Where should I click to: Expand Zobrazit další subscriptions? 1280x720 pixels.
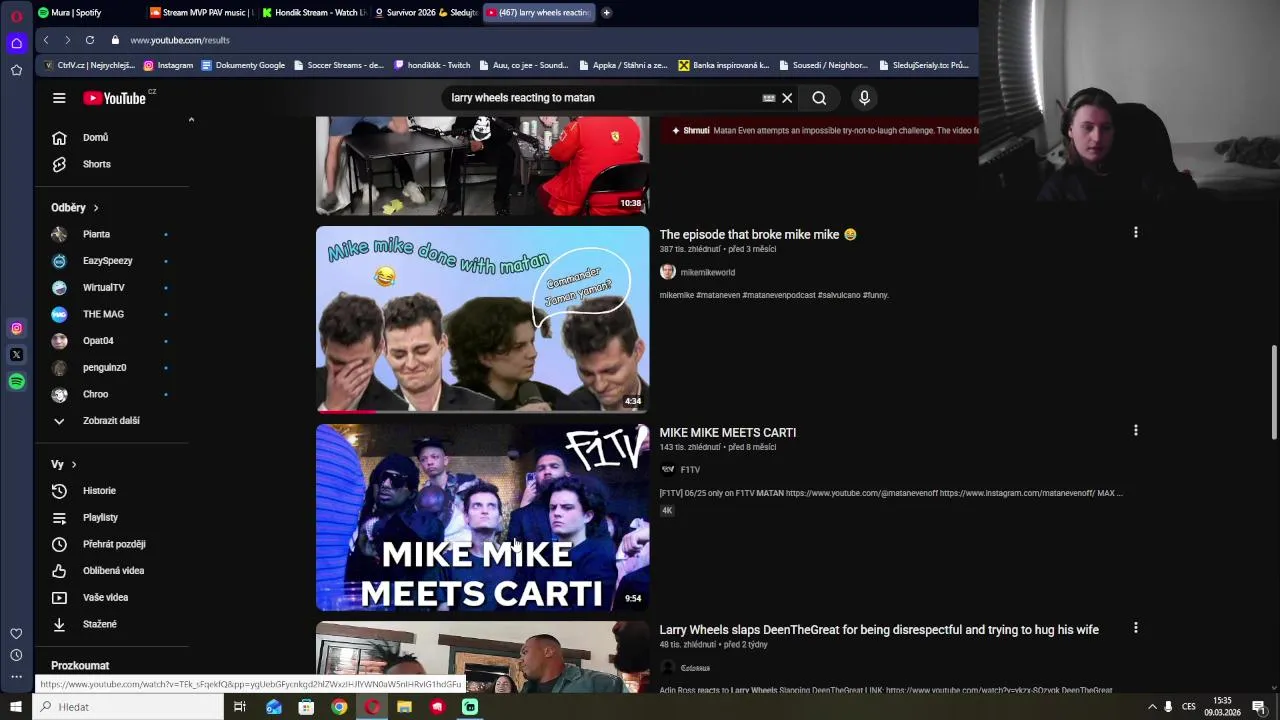[112, 421]
